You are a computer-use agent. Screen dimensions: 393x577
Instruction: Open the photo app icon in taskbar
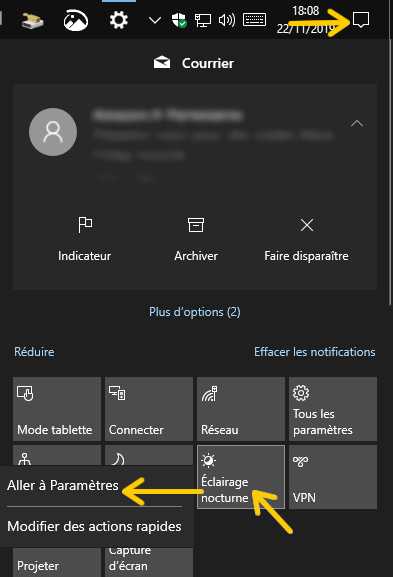[x=75, y=20]
